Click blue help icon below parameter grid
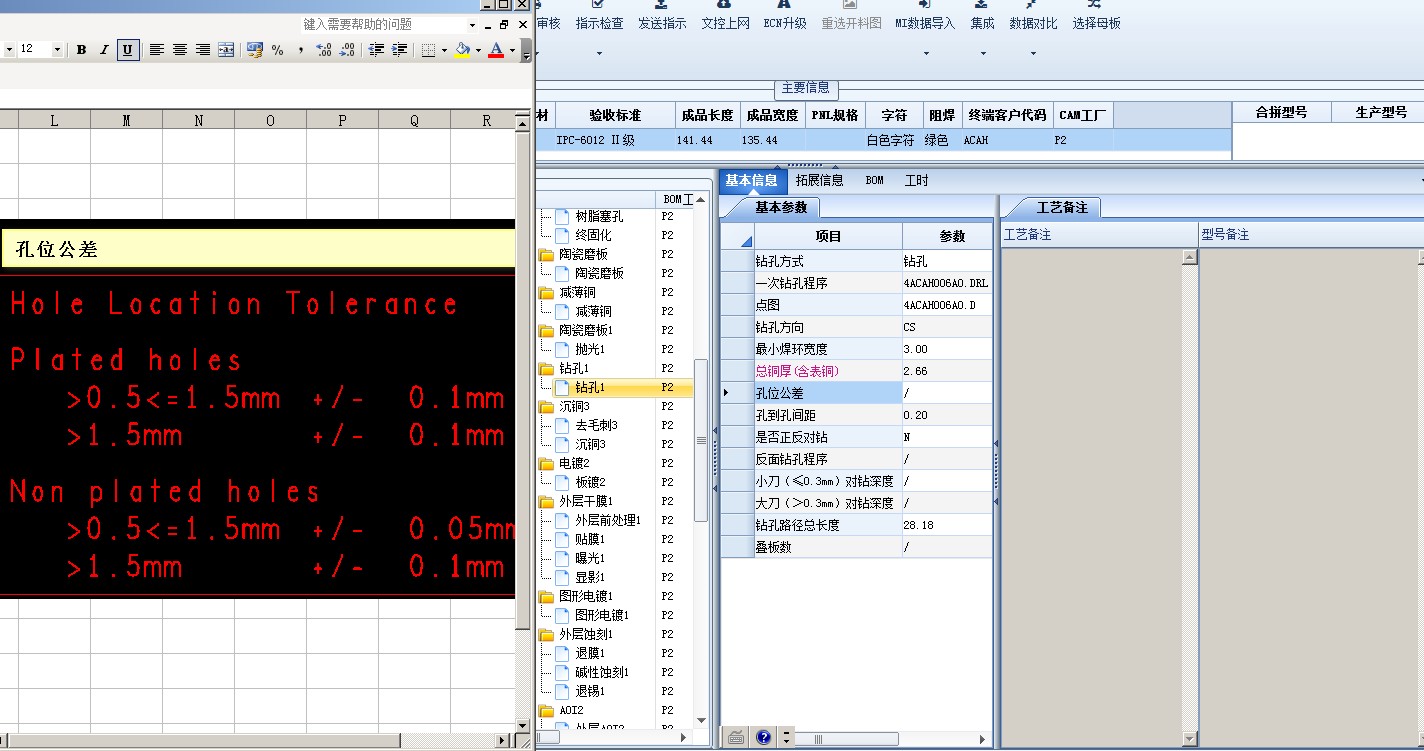Screen dimensions: 1424x751 [764, 738]
